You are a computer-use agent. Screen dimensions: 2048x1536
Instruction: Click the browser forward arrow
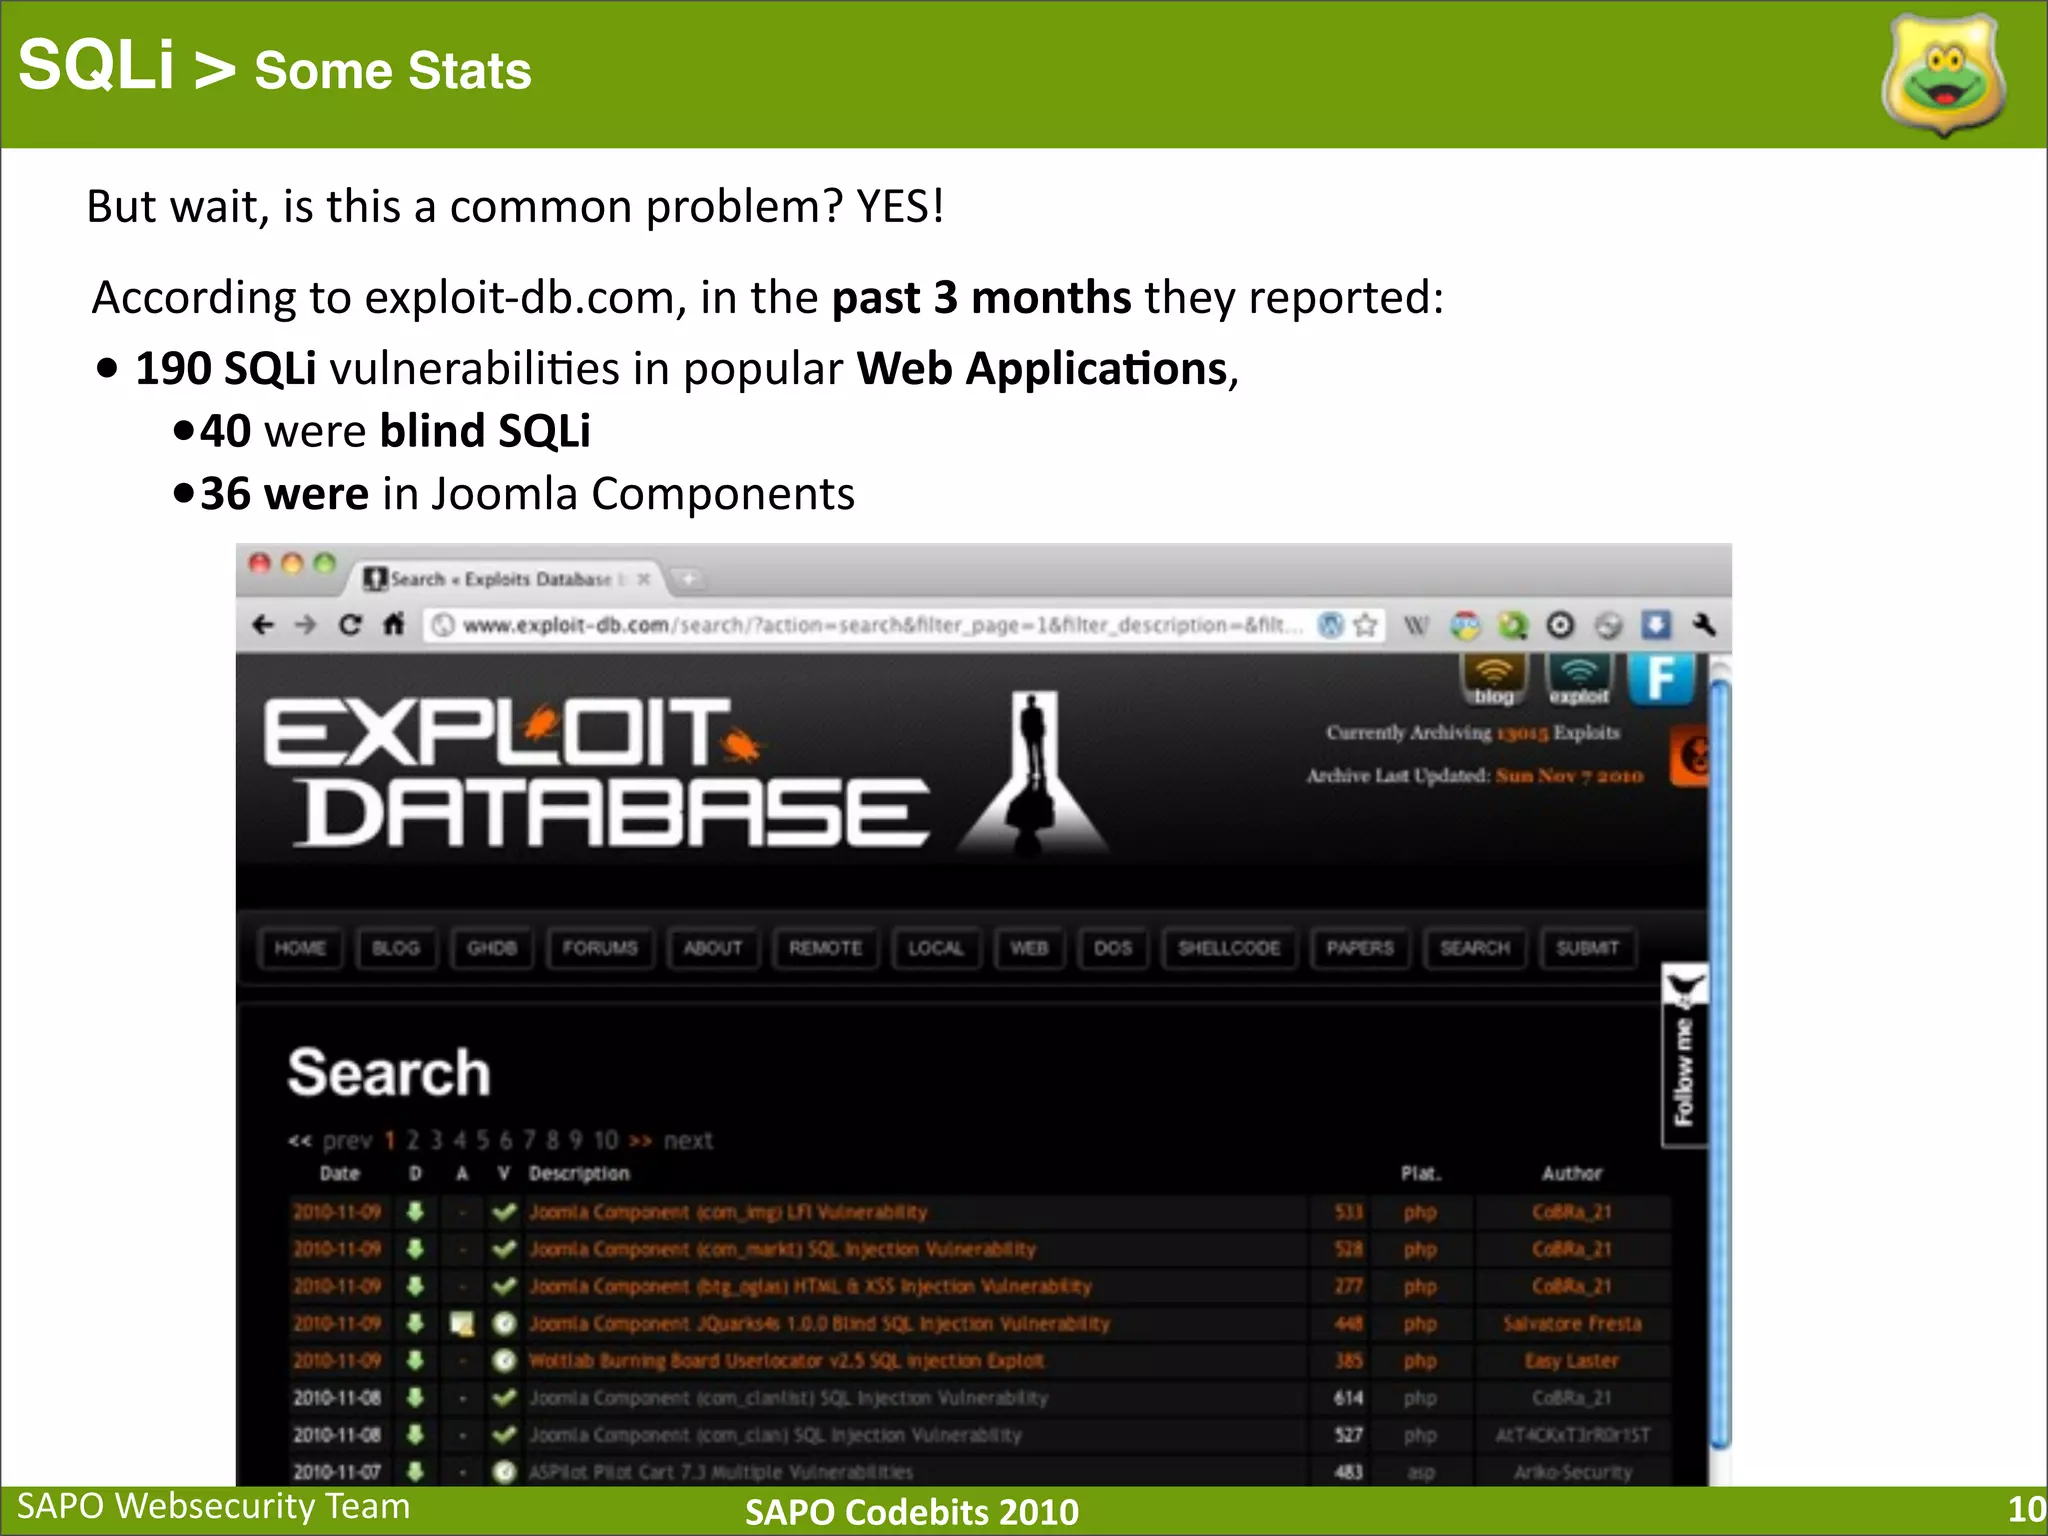pos(306,626)
